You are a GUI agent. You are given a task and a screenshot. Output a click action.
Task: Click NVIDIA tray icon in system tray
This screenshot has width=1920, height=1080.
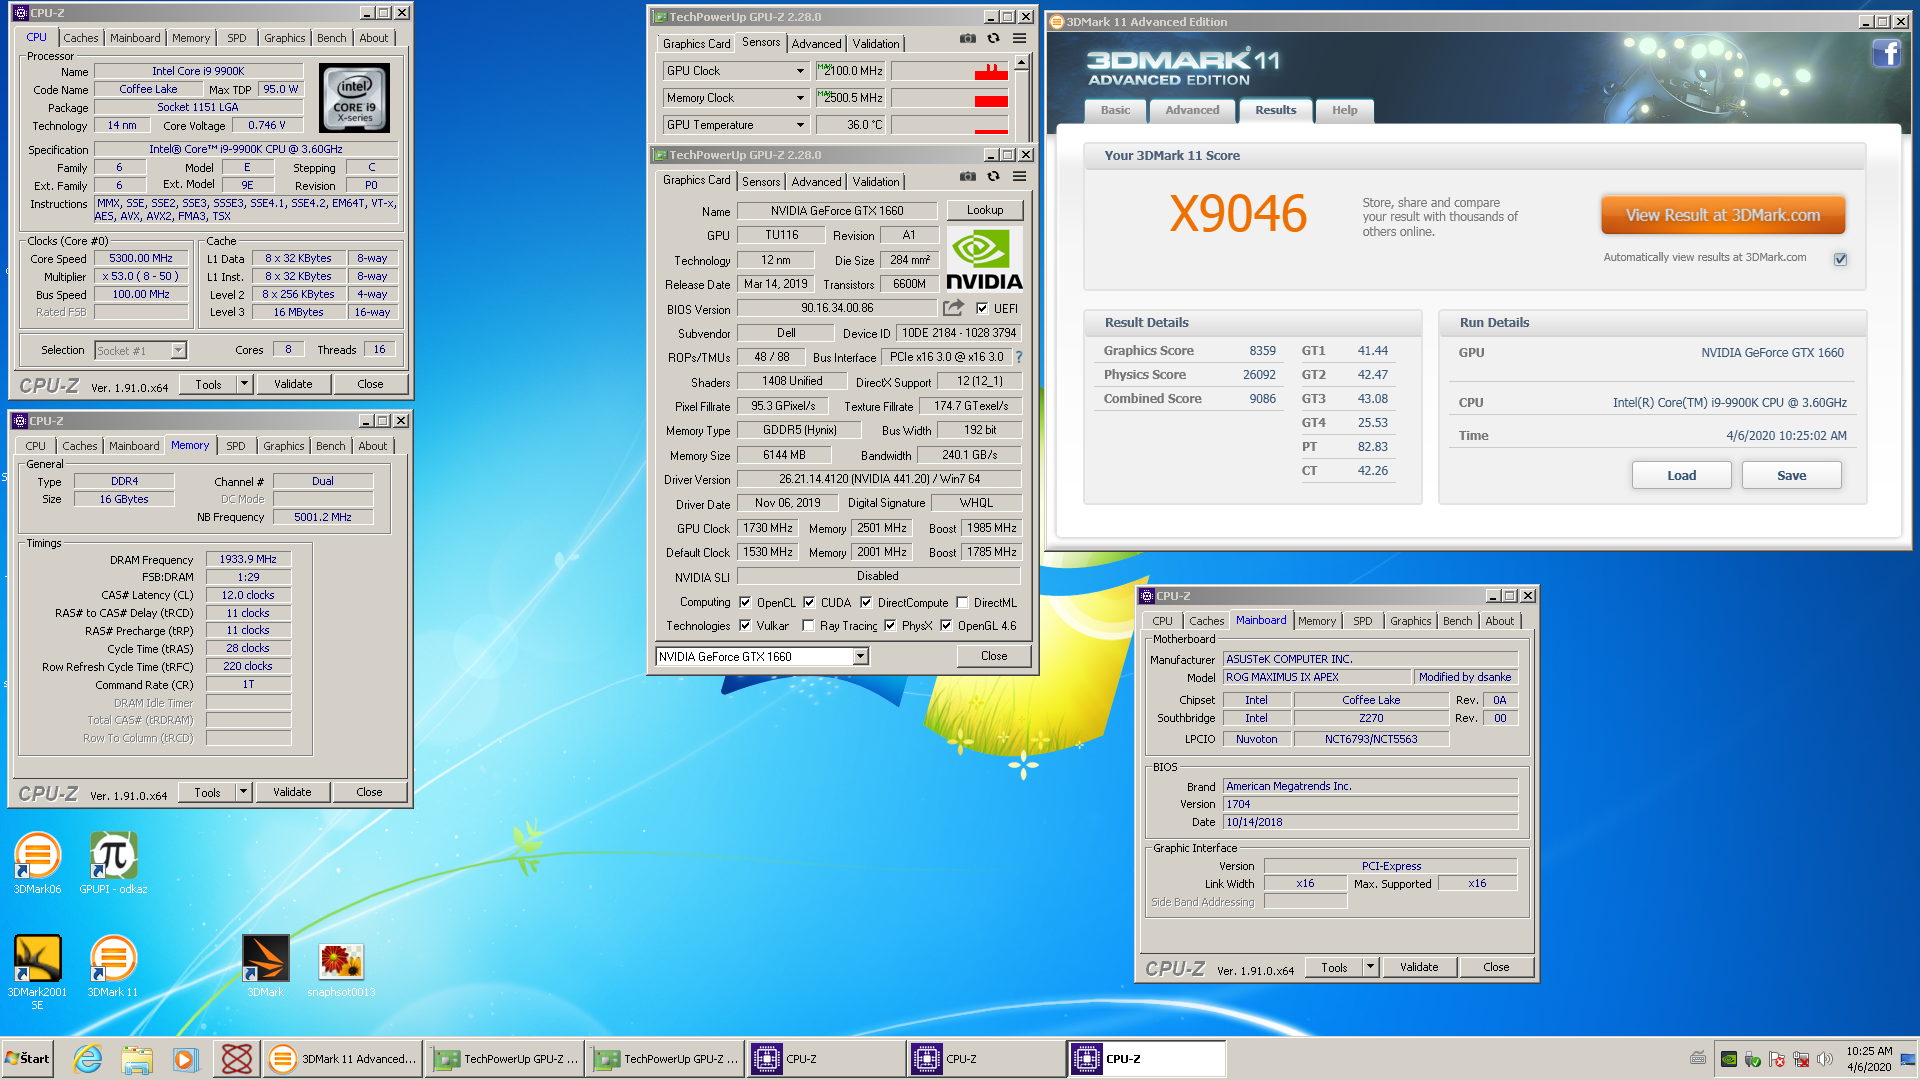pos(1728,1059)
